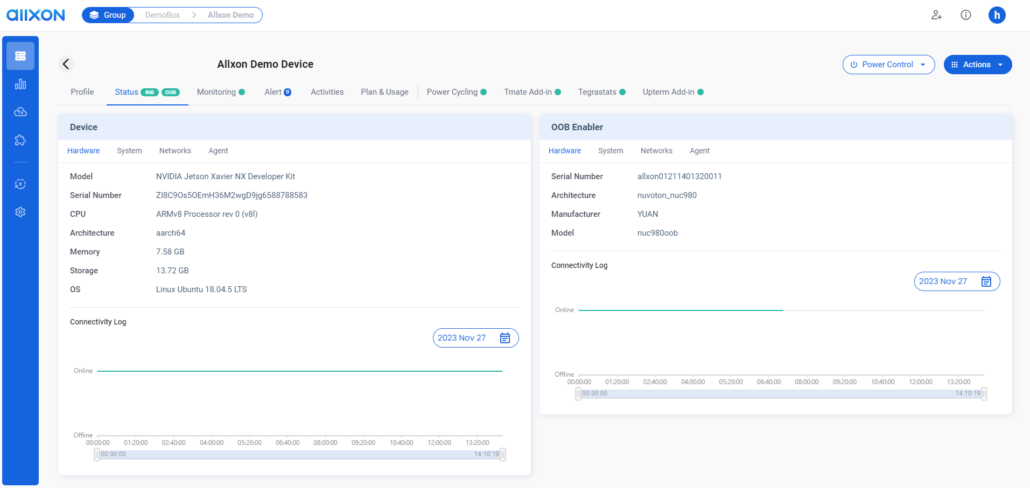This screenshot has height=488, width=1030.
Task: Go back with the left chevron arrow
Action: (66, 64)
